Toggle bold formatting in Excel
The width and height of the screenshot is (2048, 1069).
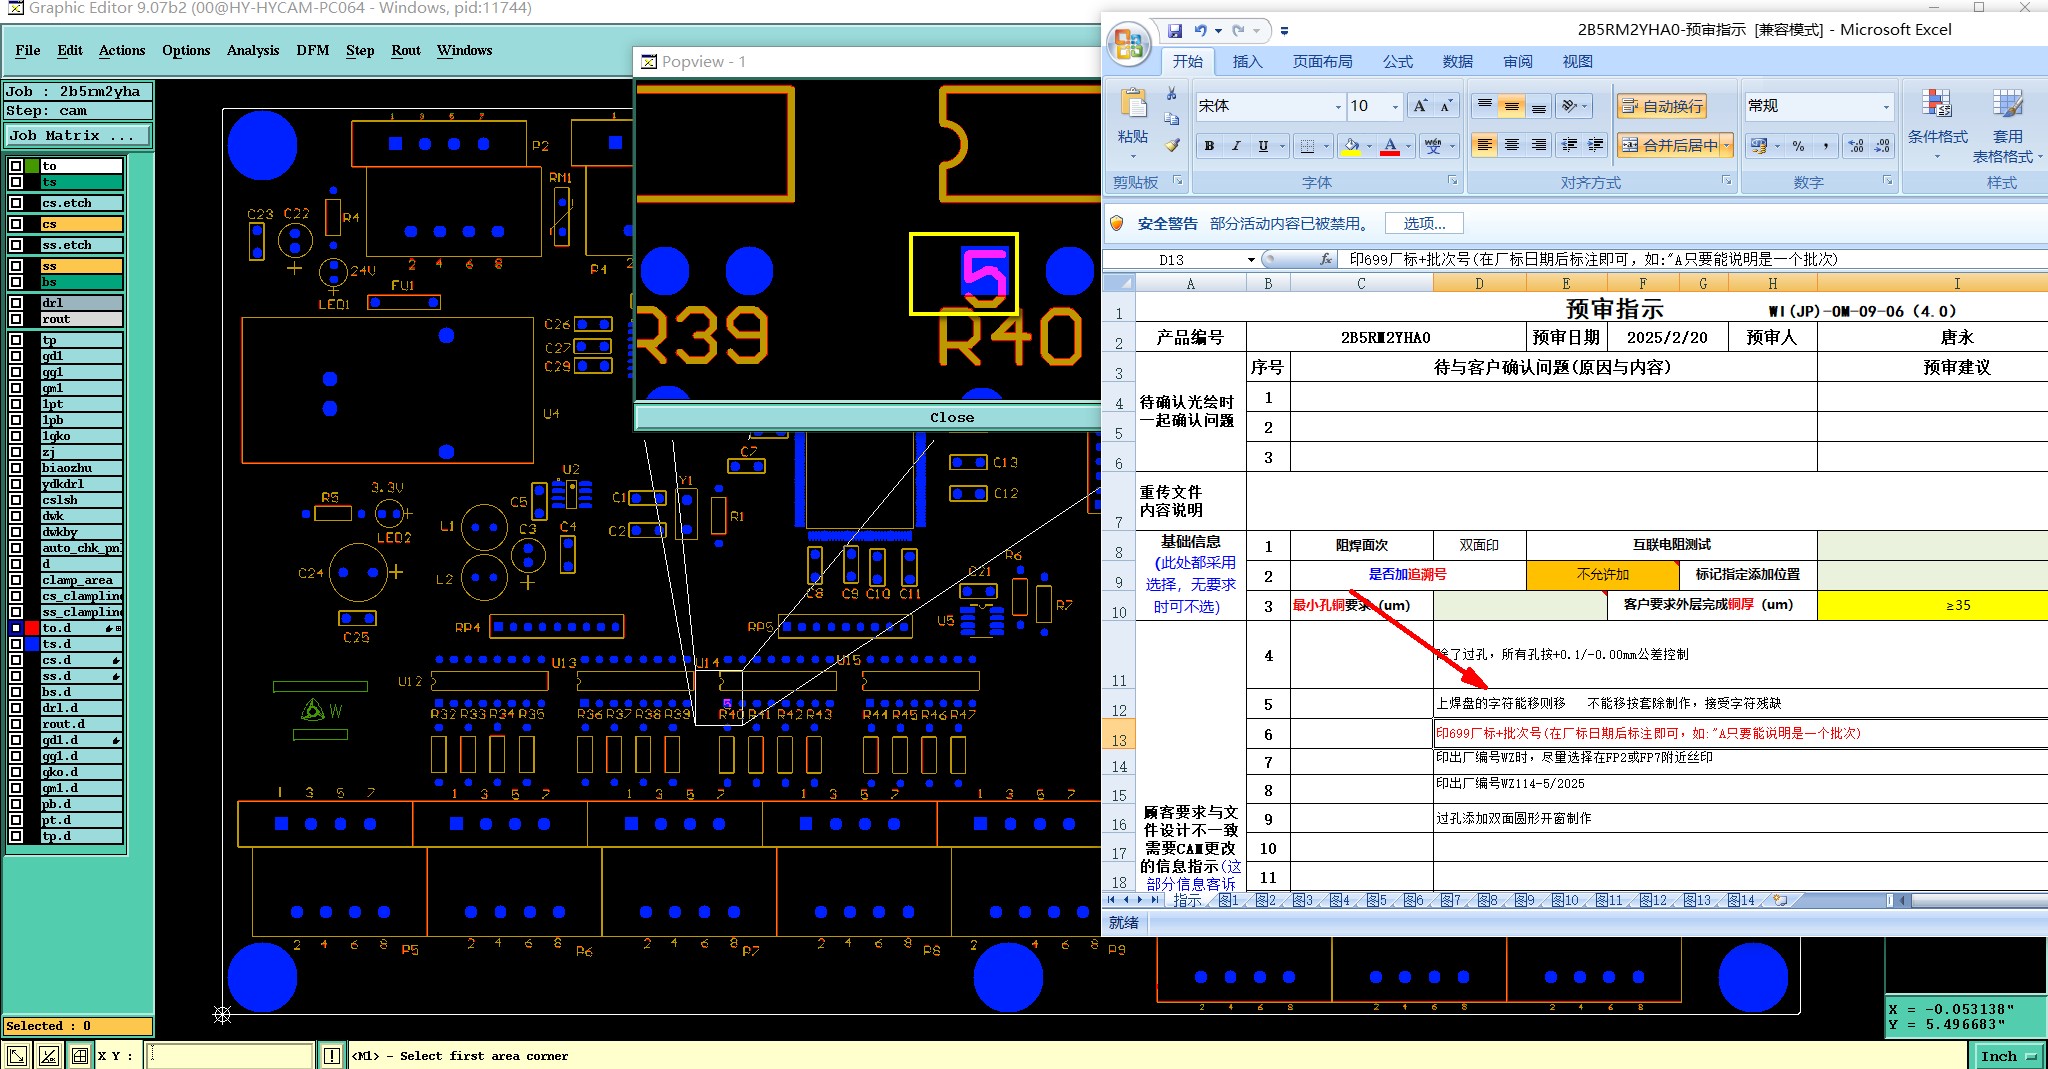click(1210, 146)
